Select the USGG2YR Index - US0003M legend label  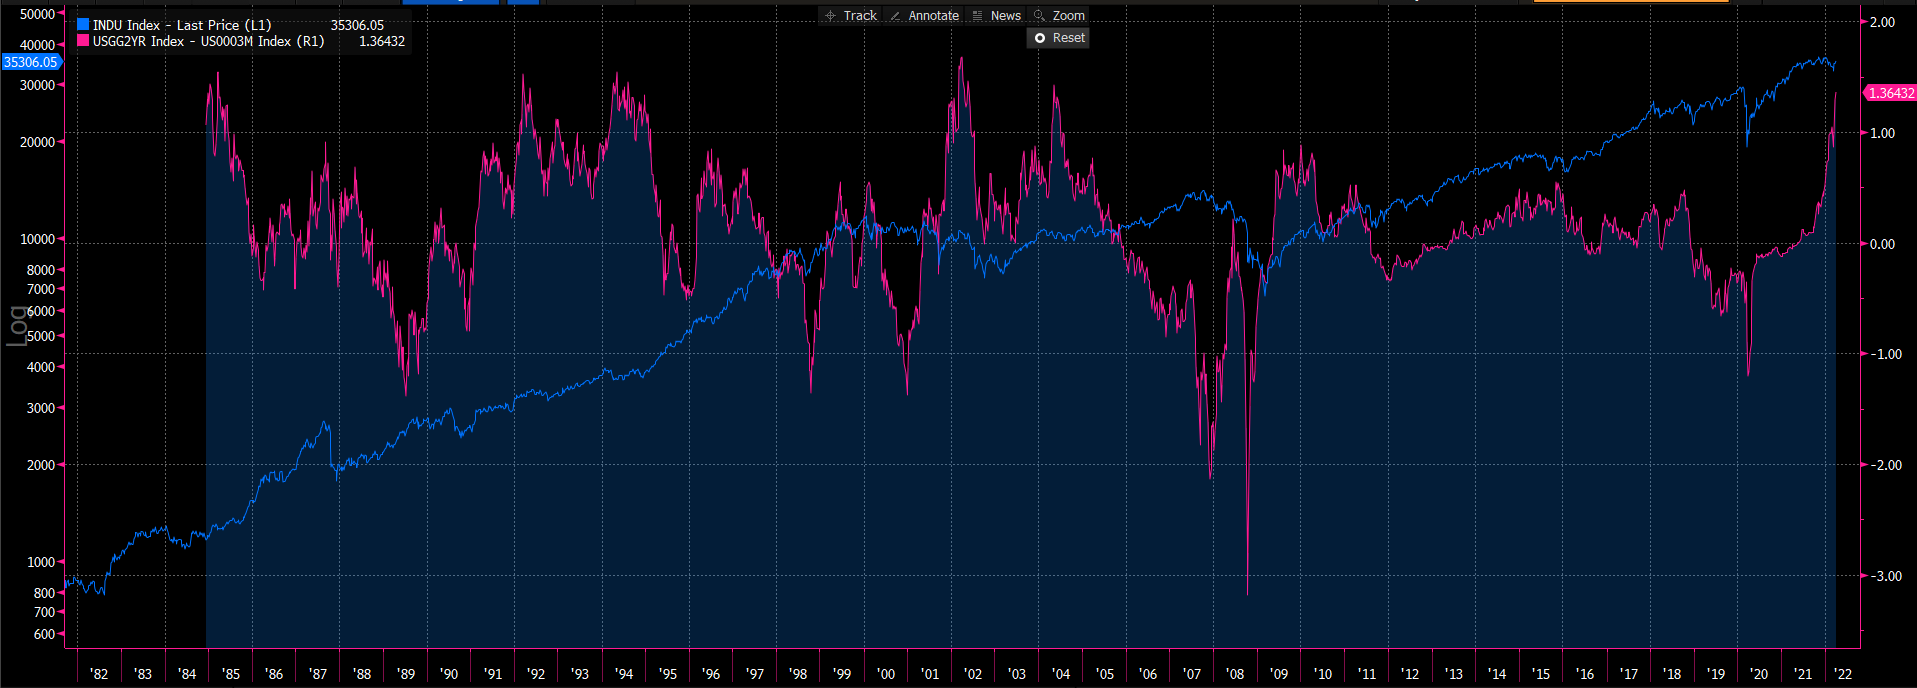[x=208, y=41]
